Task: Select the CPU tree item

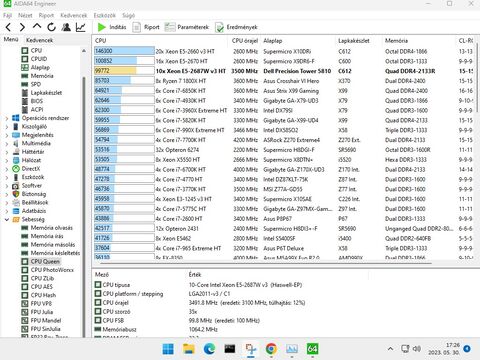Action: click(32, 50)
